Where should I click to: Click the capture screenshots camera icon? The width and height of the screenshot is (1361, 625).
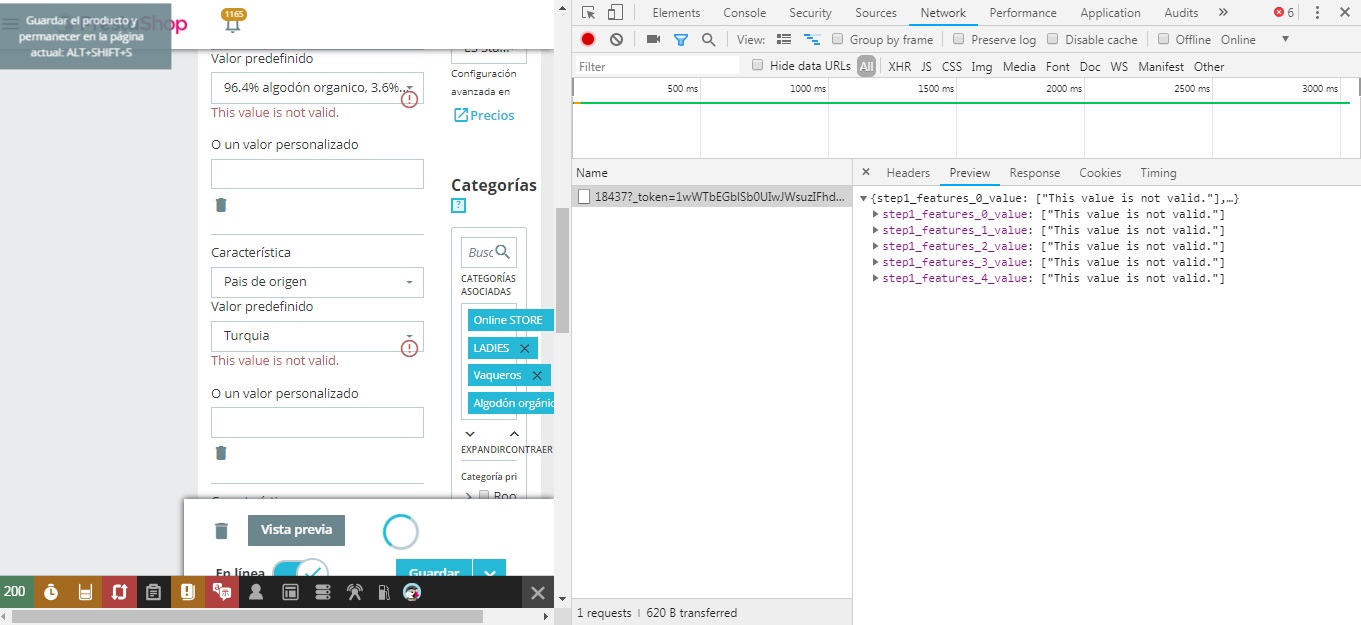coord(653,40)
